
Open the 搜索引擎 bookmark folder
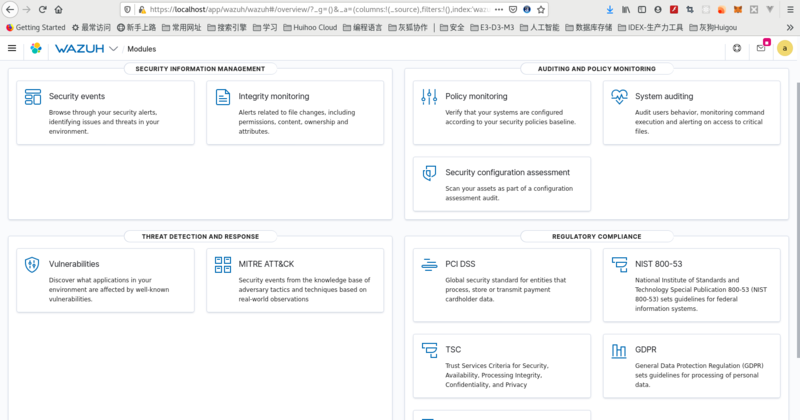[227, 28]
